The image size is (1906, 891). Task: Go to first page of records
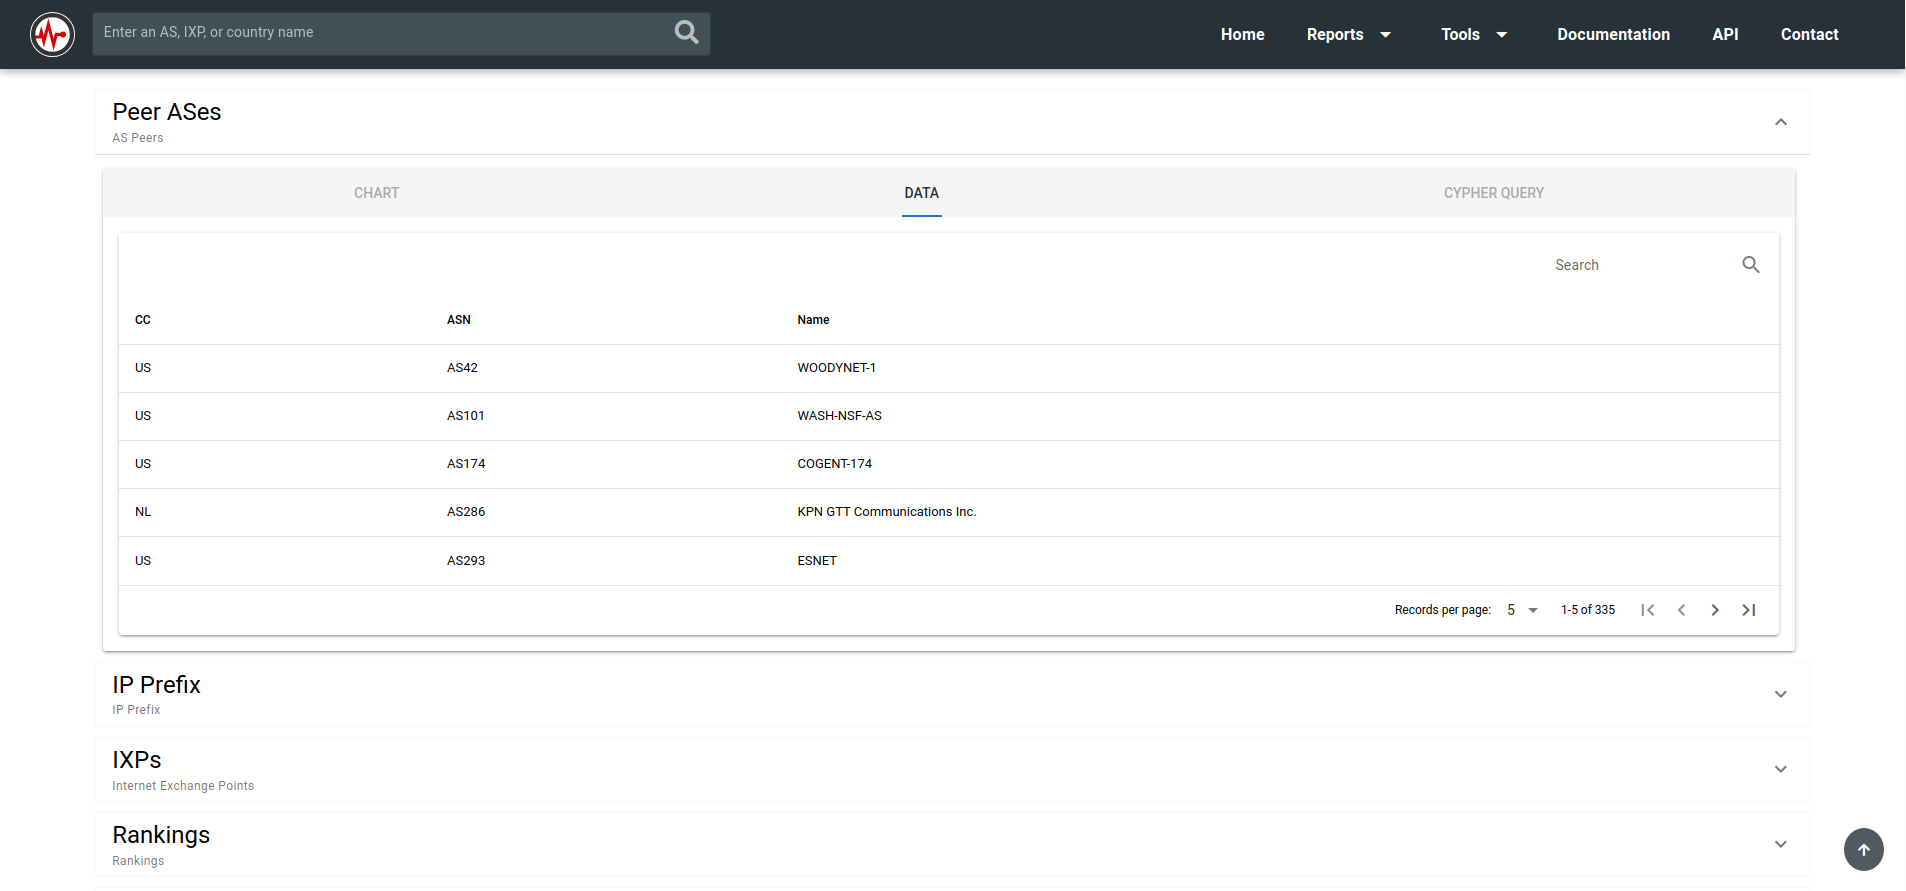(x=1647, y=610)
